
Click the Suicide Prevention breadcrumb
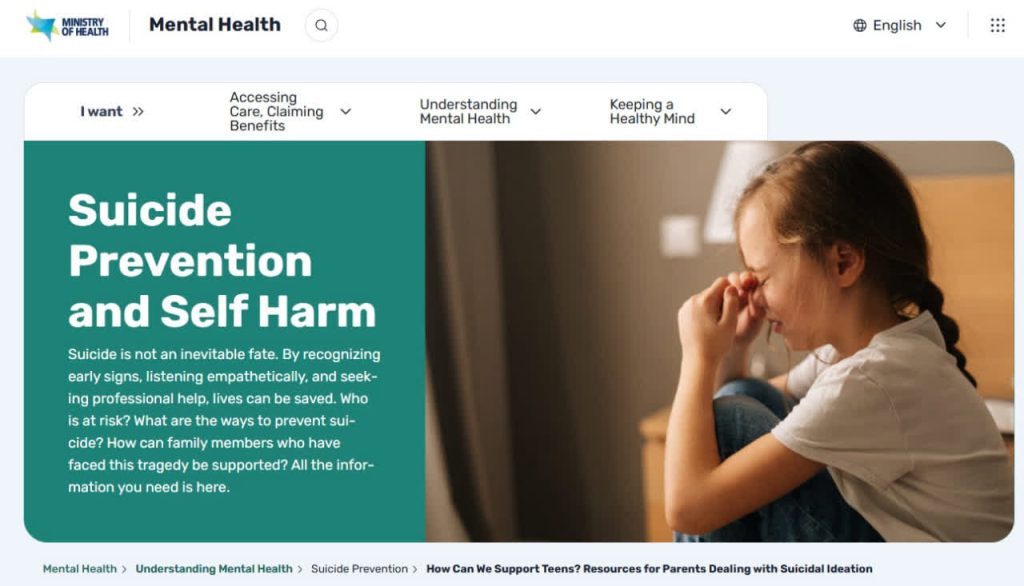click(359, 569)
